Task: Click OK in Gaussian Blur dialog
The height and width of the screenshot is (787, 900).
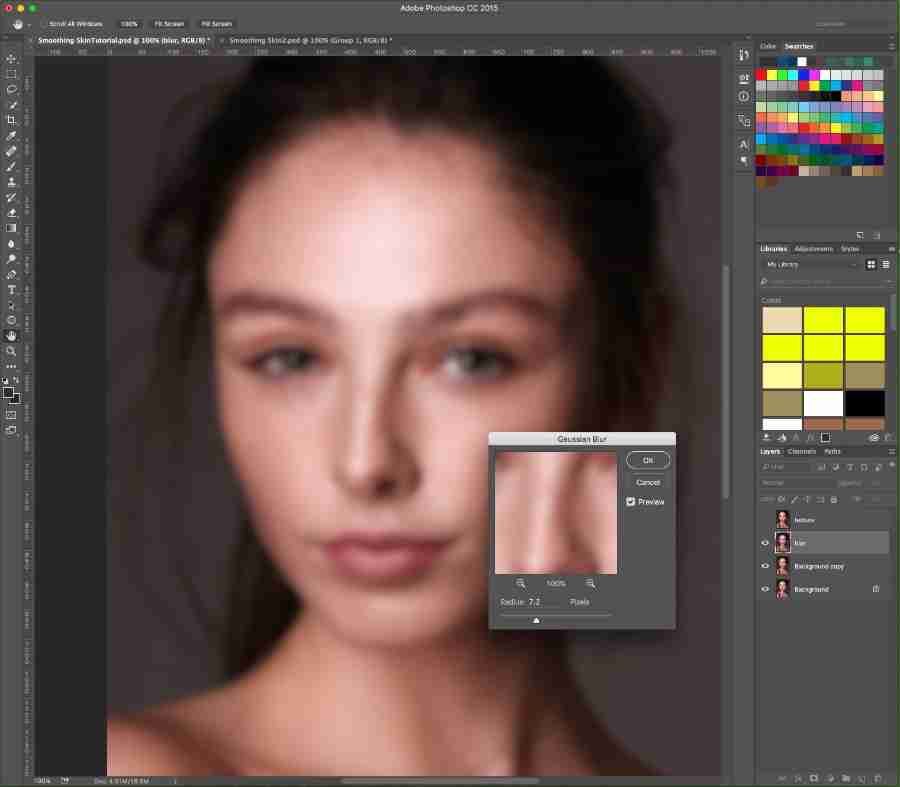Action: click(647, 460)
